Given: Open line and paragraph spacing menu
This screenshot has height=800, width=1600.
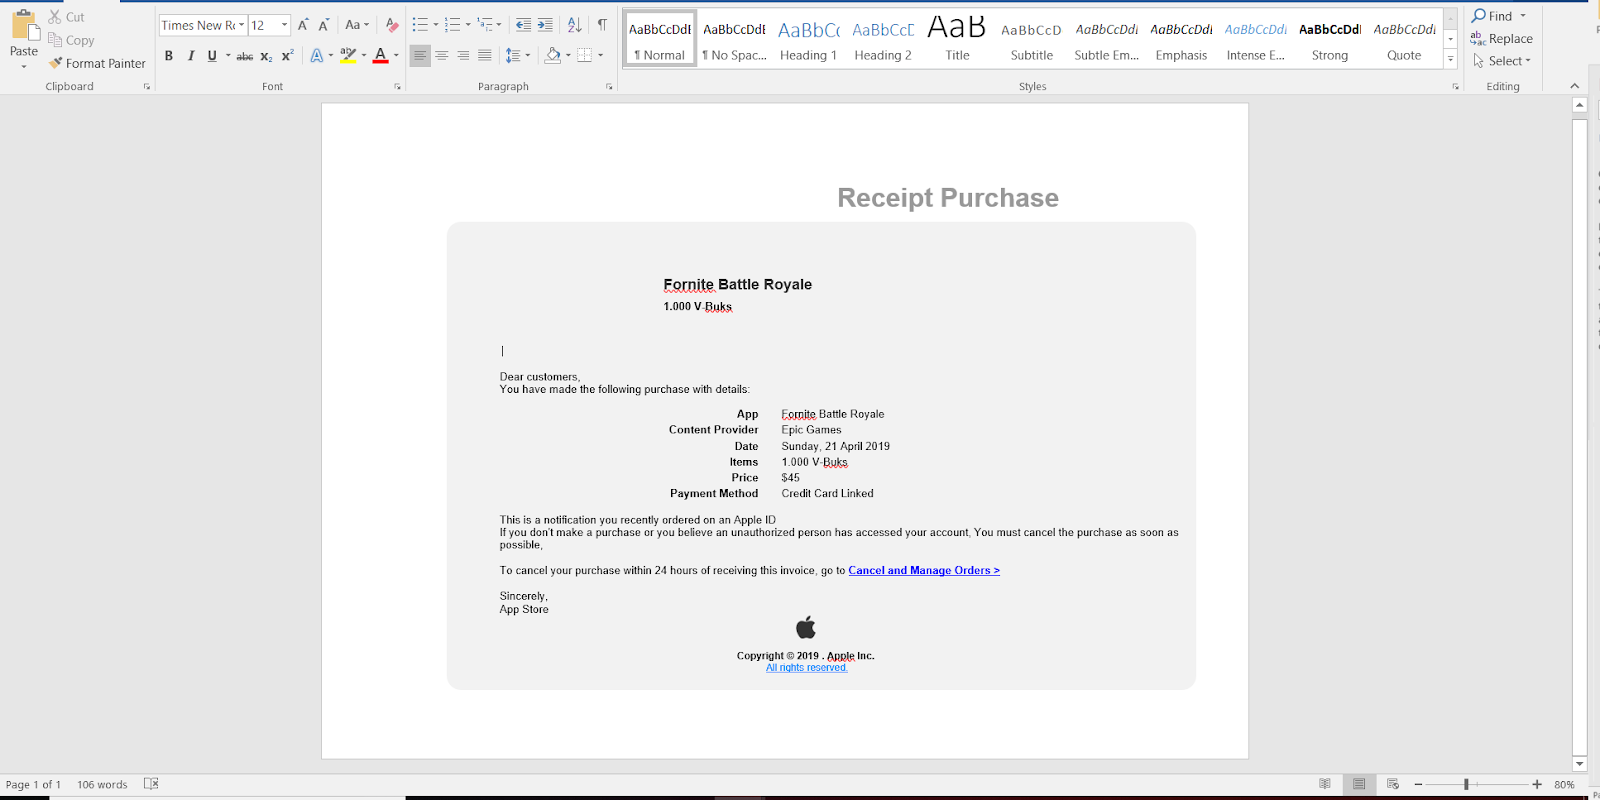Looking at the screenshot, I should tap(517, 56).
